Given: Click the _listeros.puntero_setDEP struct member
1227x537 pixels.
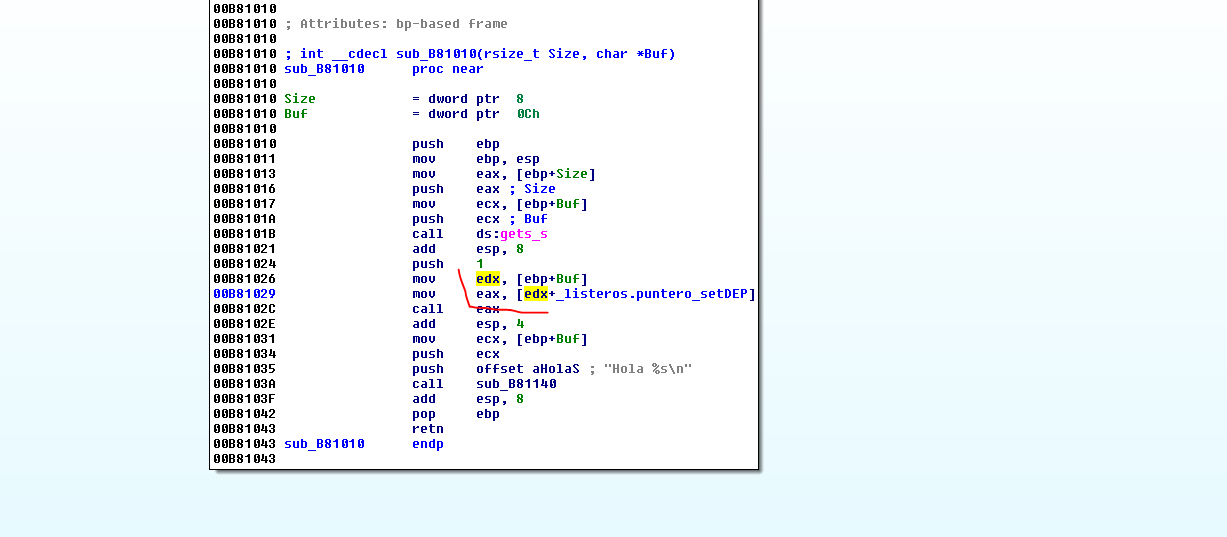Looking at the screenshot, I should [x=654, y=294].
